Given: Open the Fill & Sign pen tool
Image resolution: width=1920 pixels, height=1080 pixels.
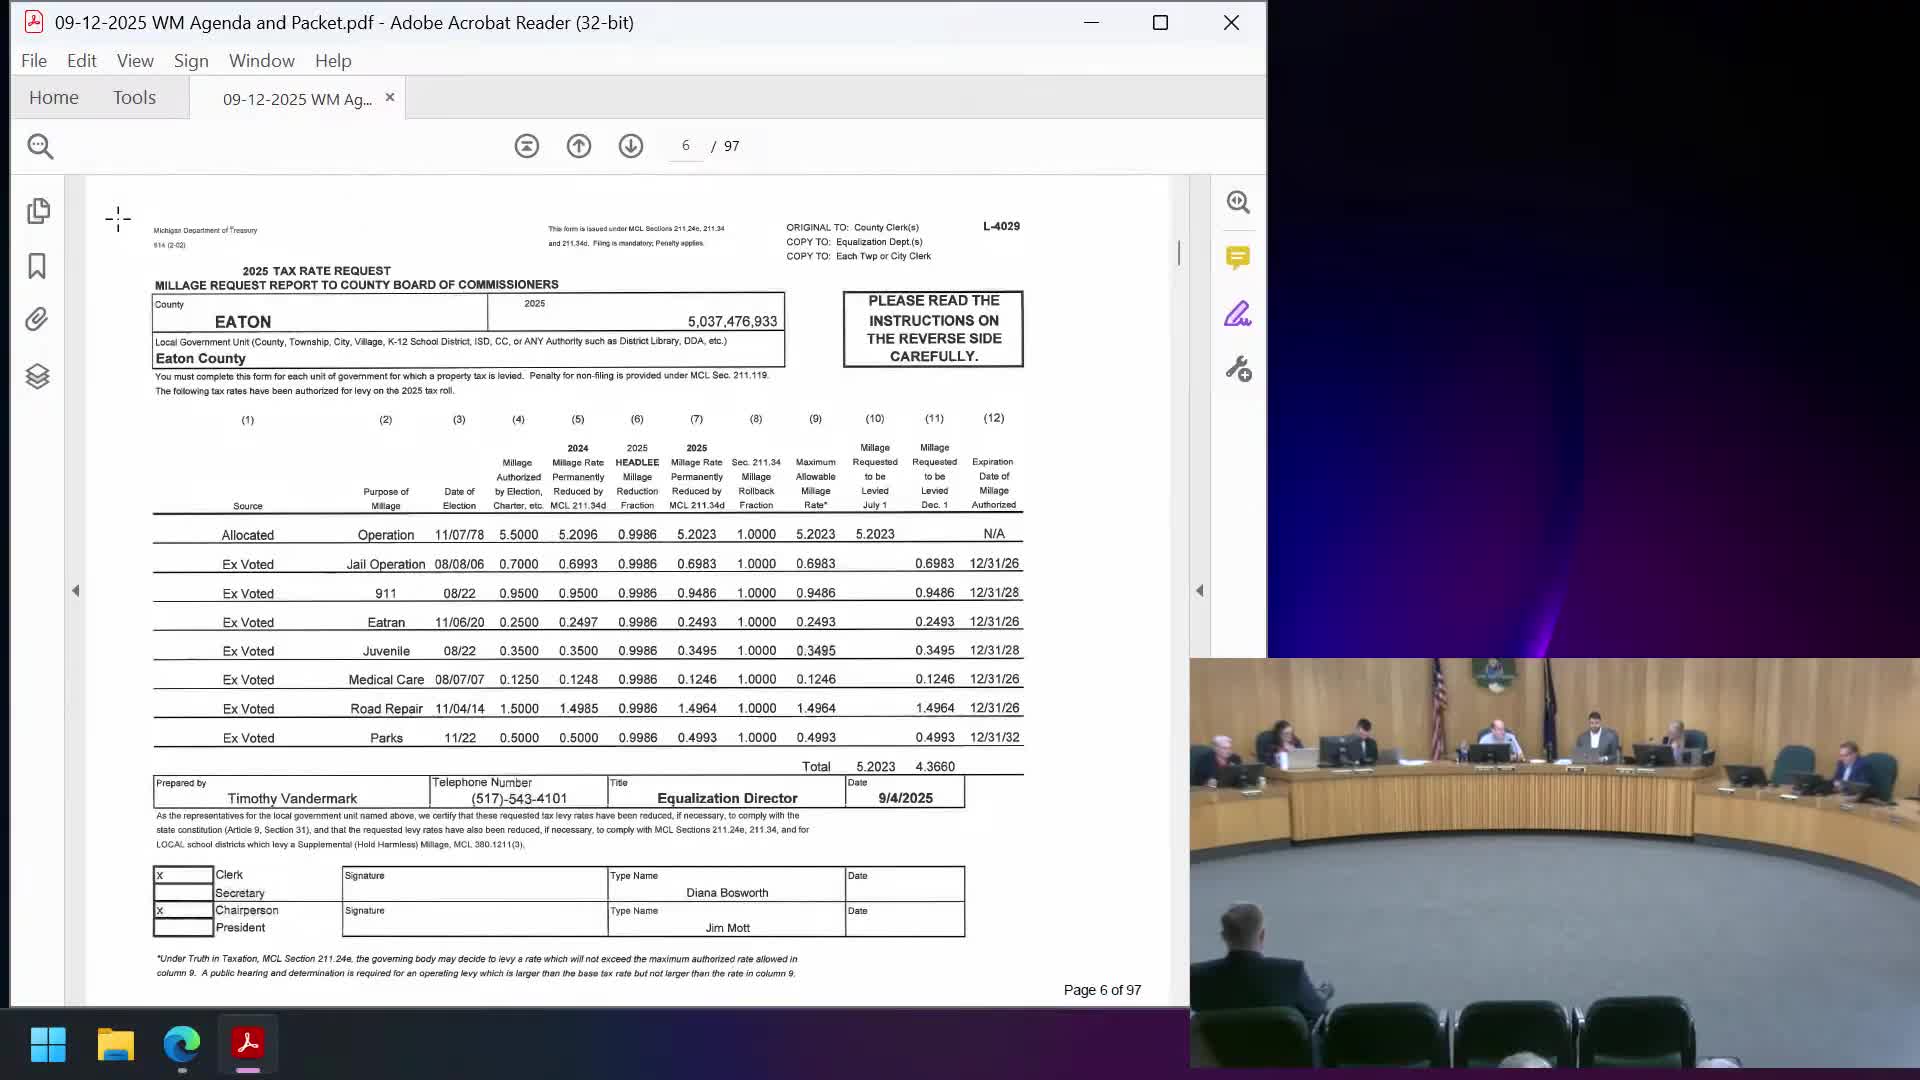Looking at the screenshot, I should [1238, 315].
